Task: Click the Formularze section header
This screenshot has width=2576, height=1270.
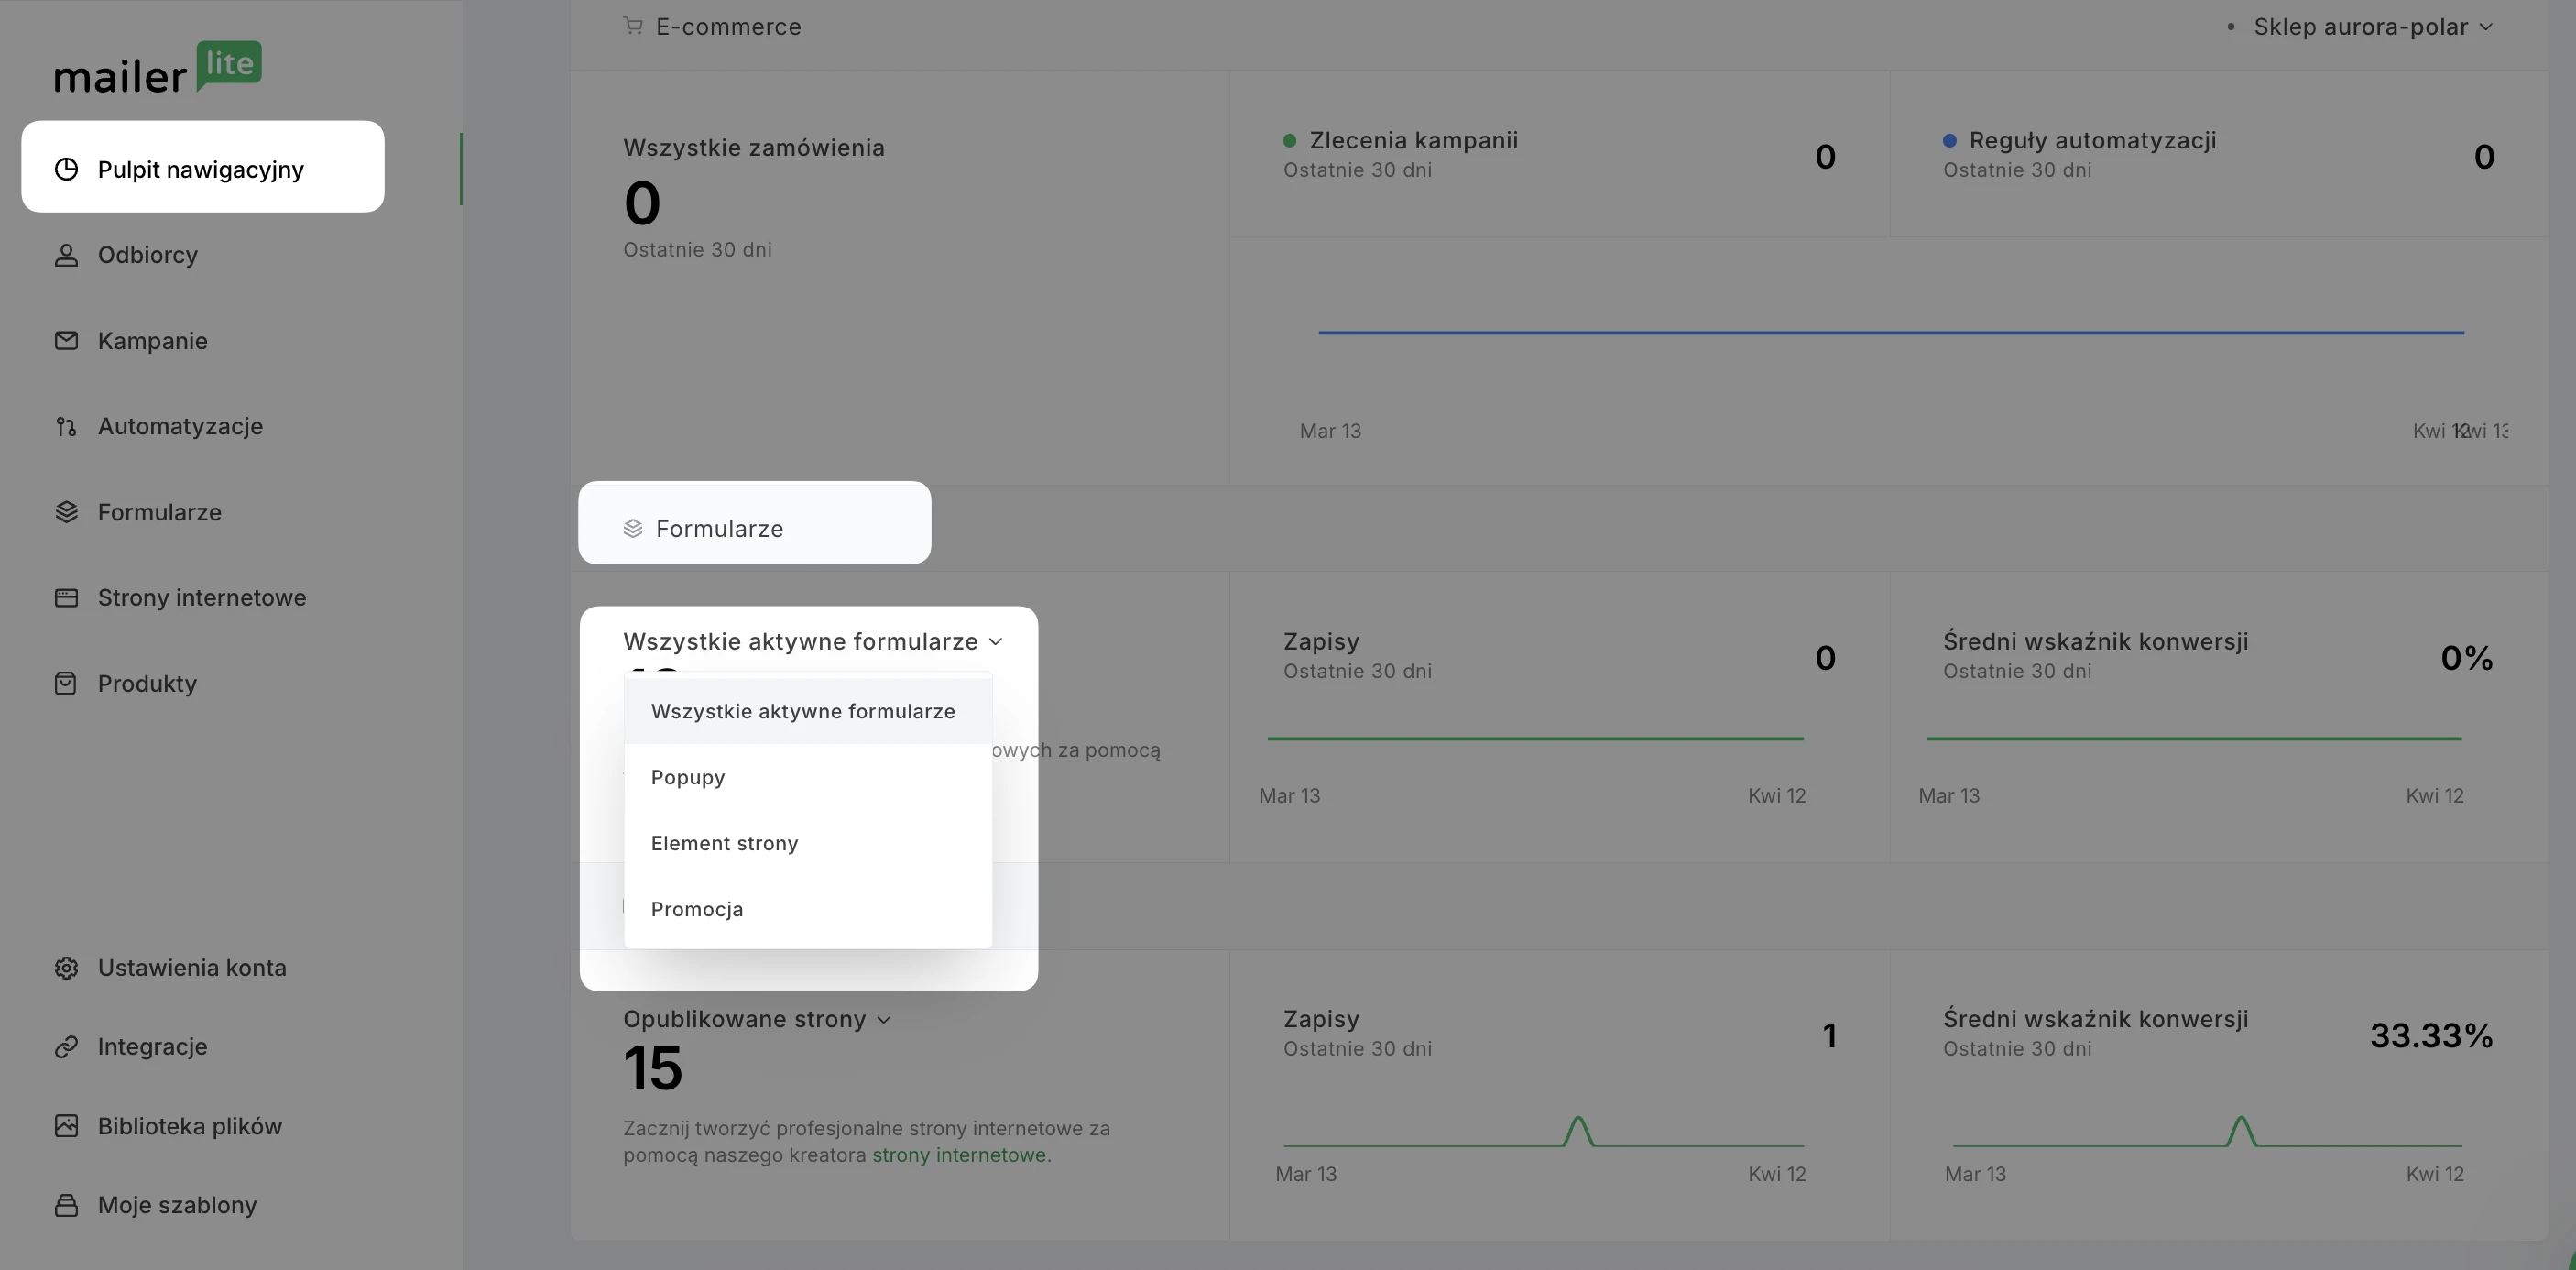Action: 719,528
